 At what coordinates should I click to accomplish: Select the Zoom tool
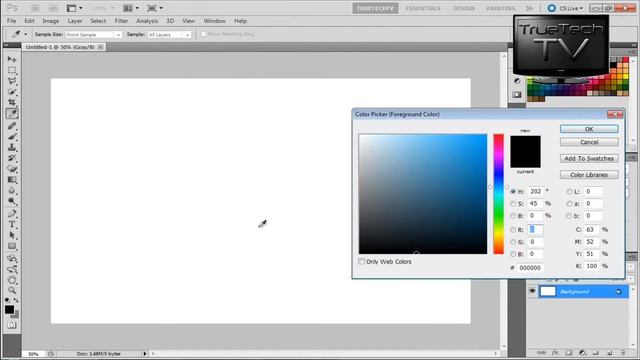pyautogui.click(x=12, y=291)
